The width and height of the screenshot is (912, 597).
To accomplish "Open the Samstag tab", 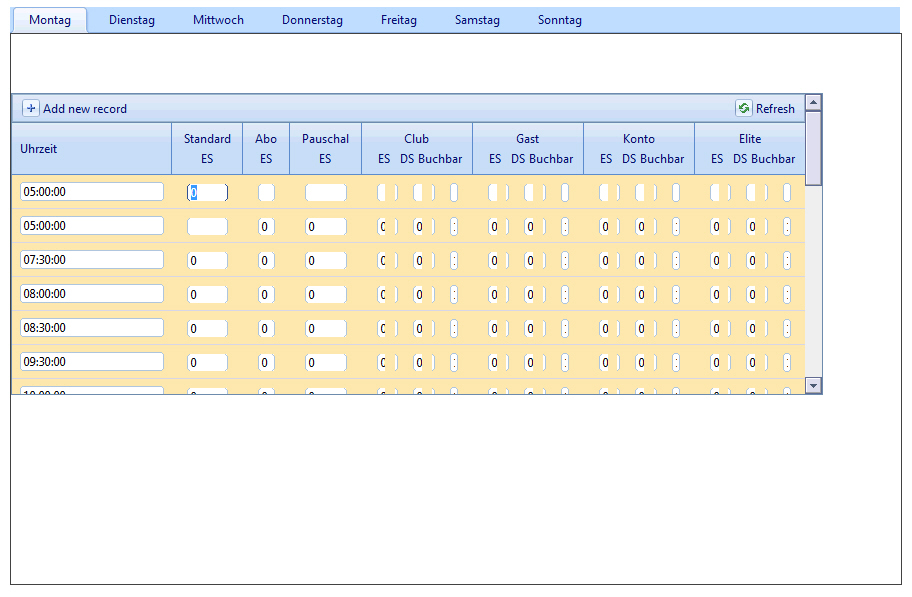I will click(477, 20).
